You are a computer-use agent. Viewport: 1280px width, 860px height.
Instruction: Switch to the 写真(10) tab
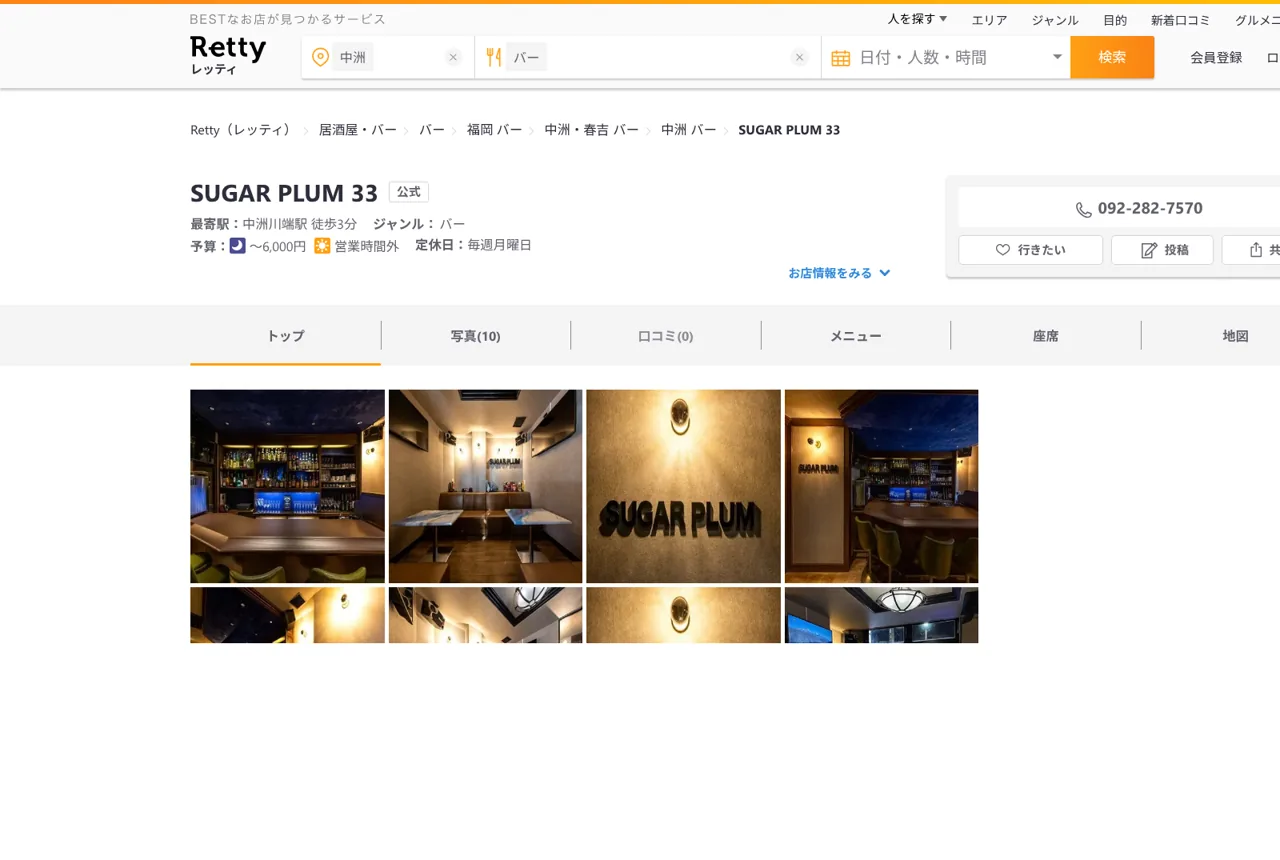click(x=476, y=336)
